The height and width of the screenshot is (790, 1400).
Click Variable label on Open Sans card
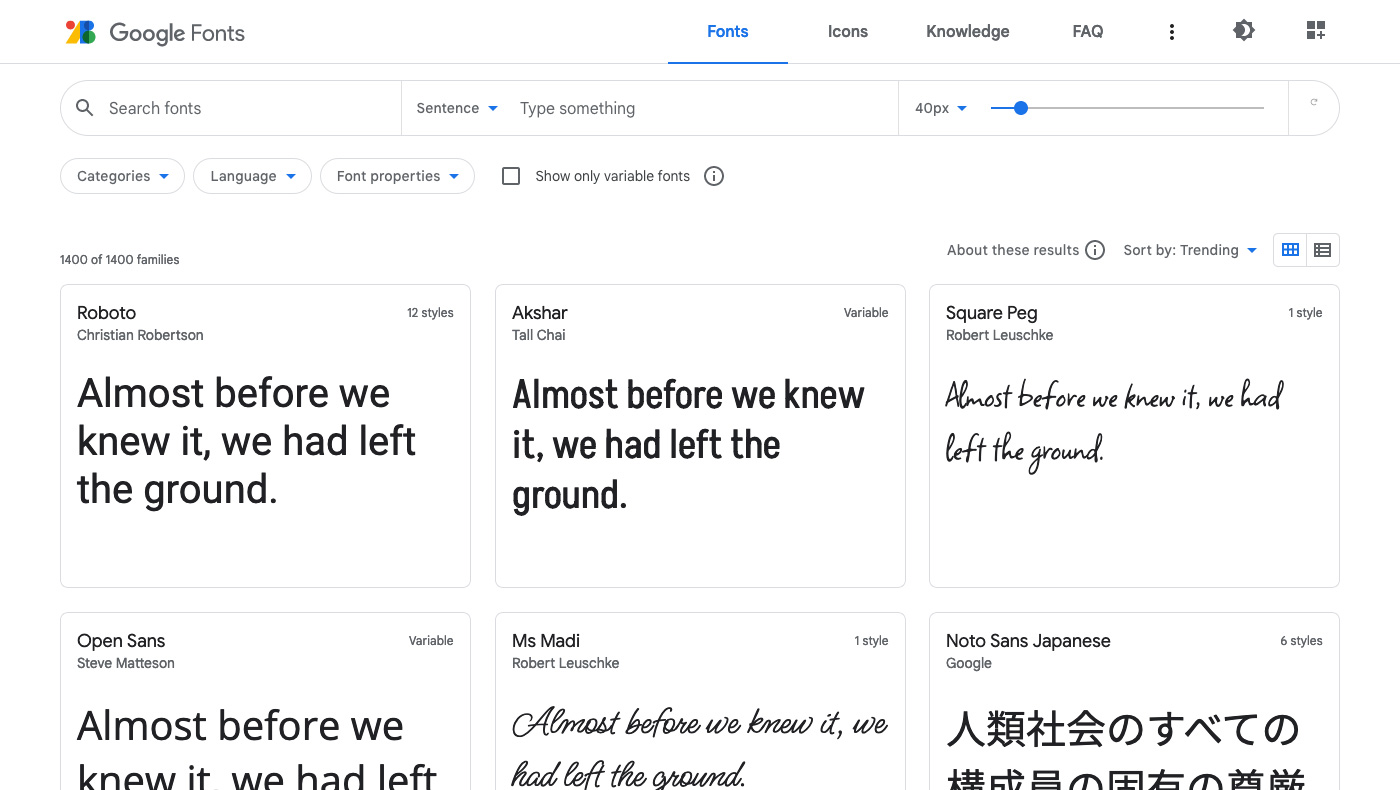431,641
